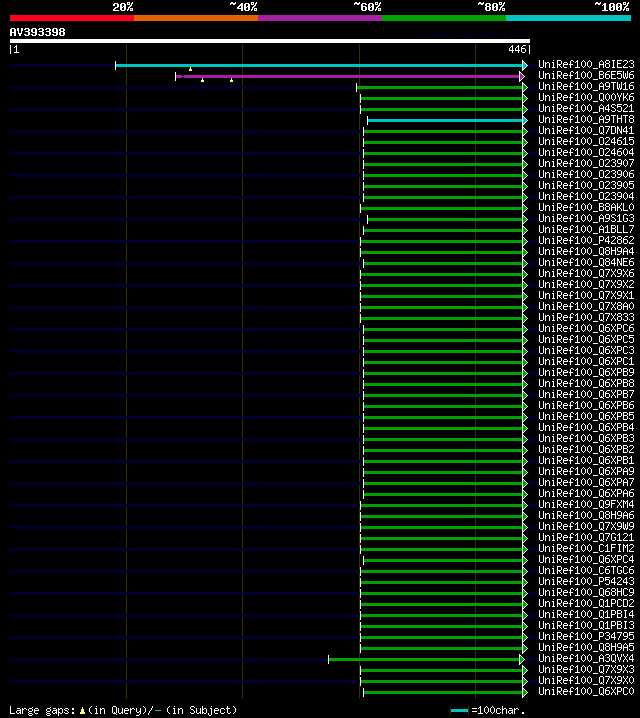
Task: Open the UniRef100_Q6XPB3 entry
Action: click(x=586, y=438)
